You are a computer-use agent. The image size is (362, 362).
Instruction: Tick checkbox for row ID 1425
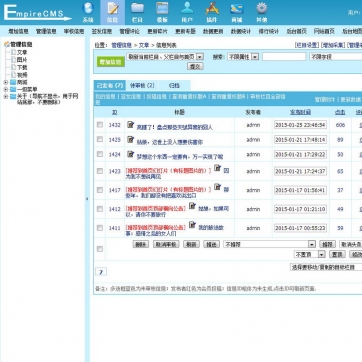[x=100, y=139]
